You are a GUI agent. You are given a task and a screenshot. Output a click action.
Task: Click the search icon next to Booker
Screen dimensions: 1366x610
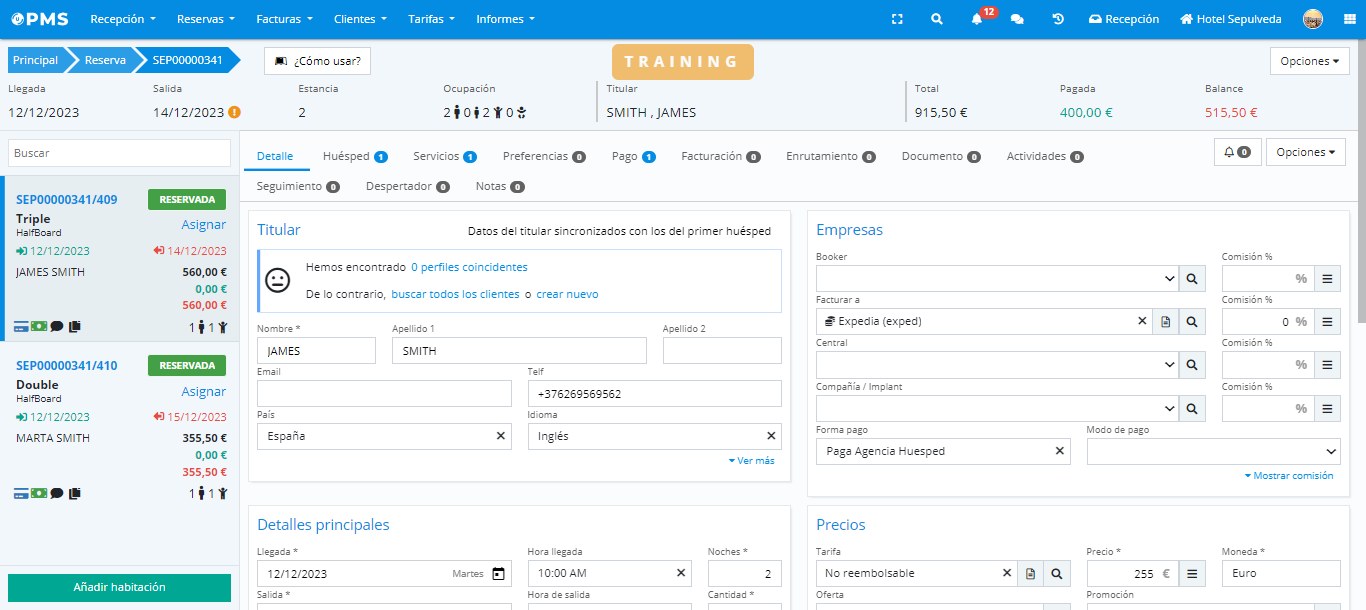pyautogui.click(x=1192, y=278)
